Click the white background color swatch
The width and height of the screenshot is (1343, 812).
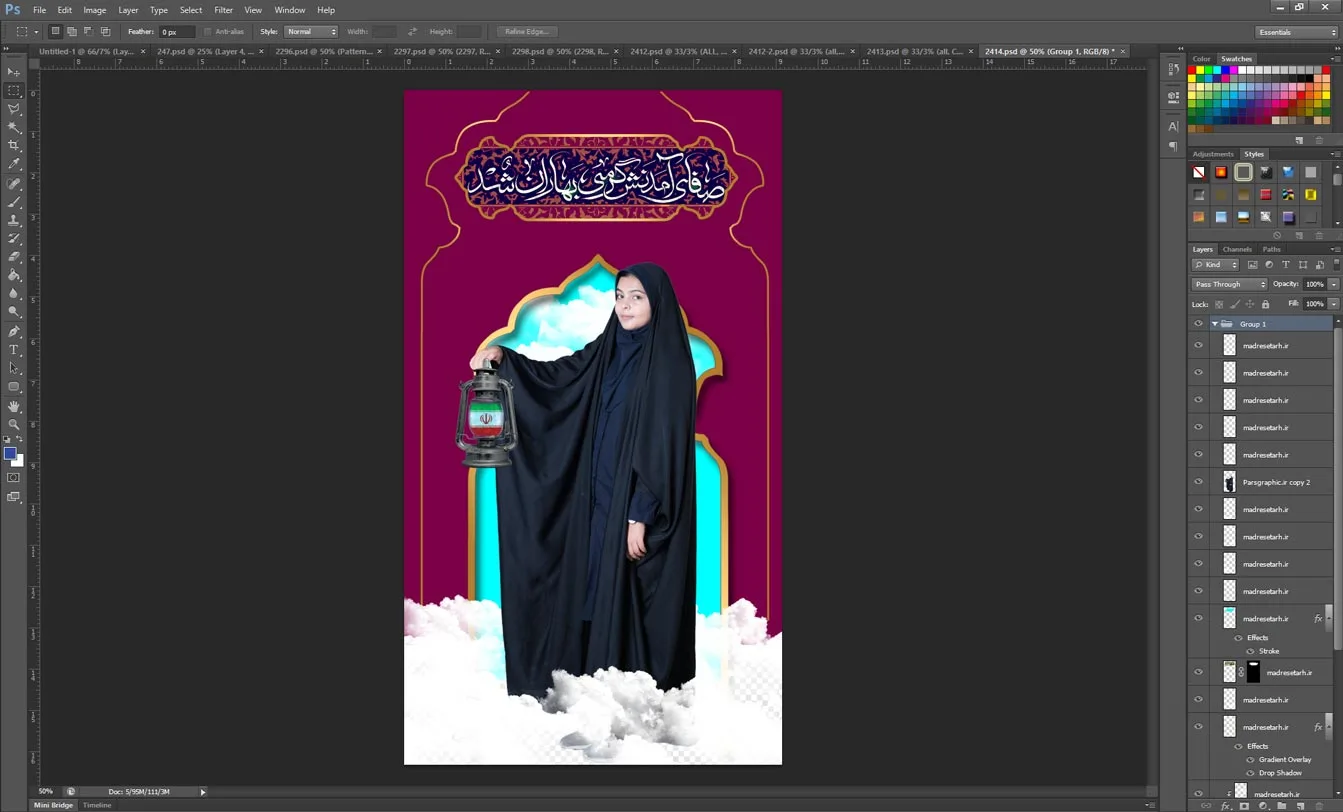coord(18,461)
